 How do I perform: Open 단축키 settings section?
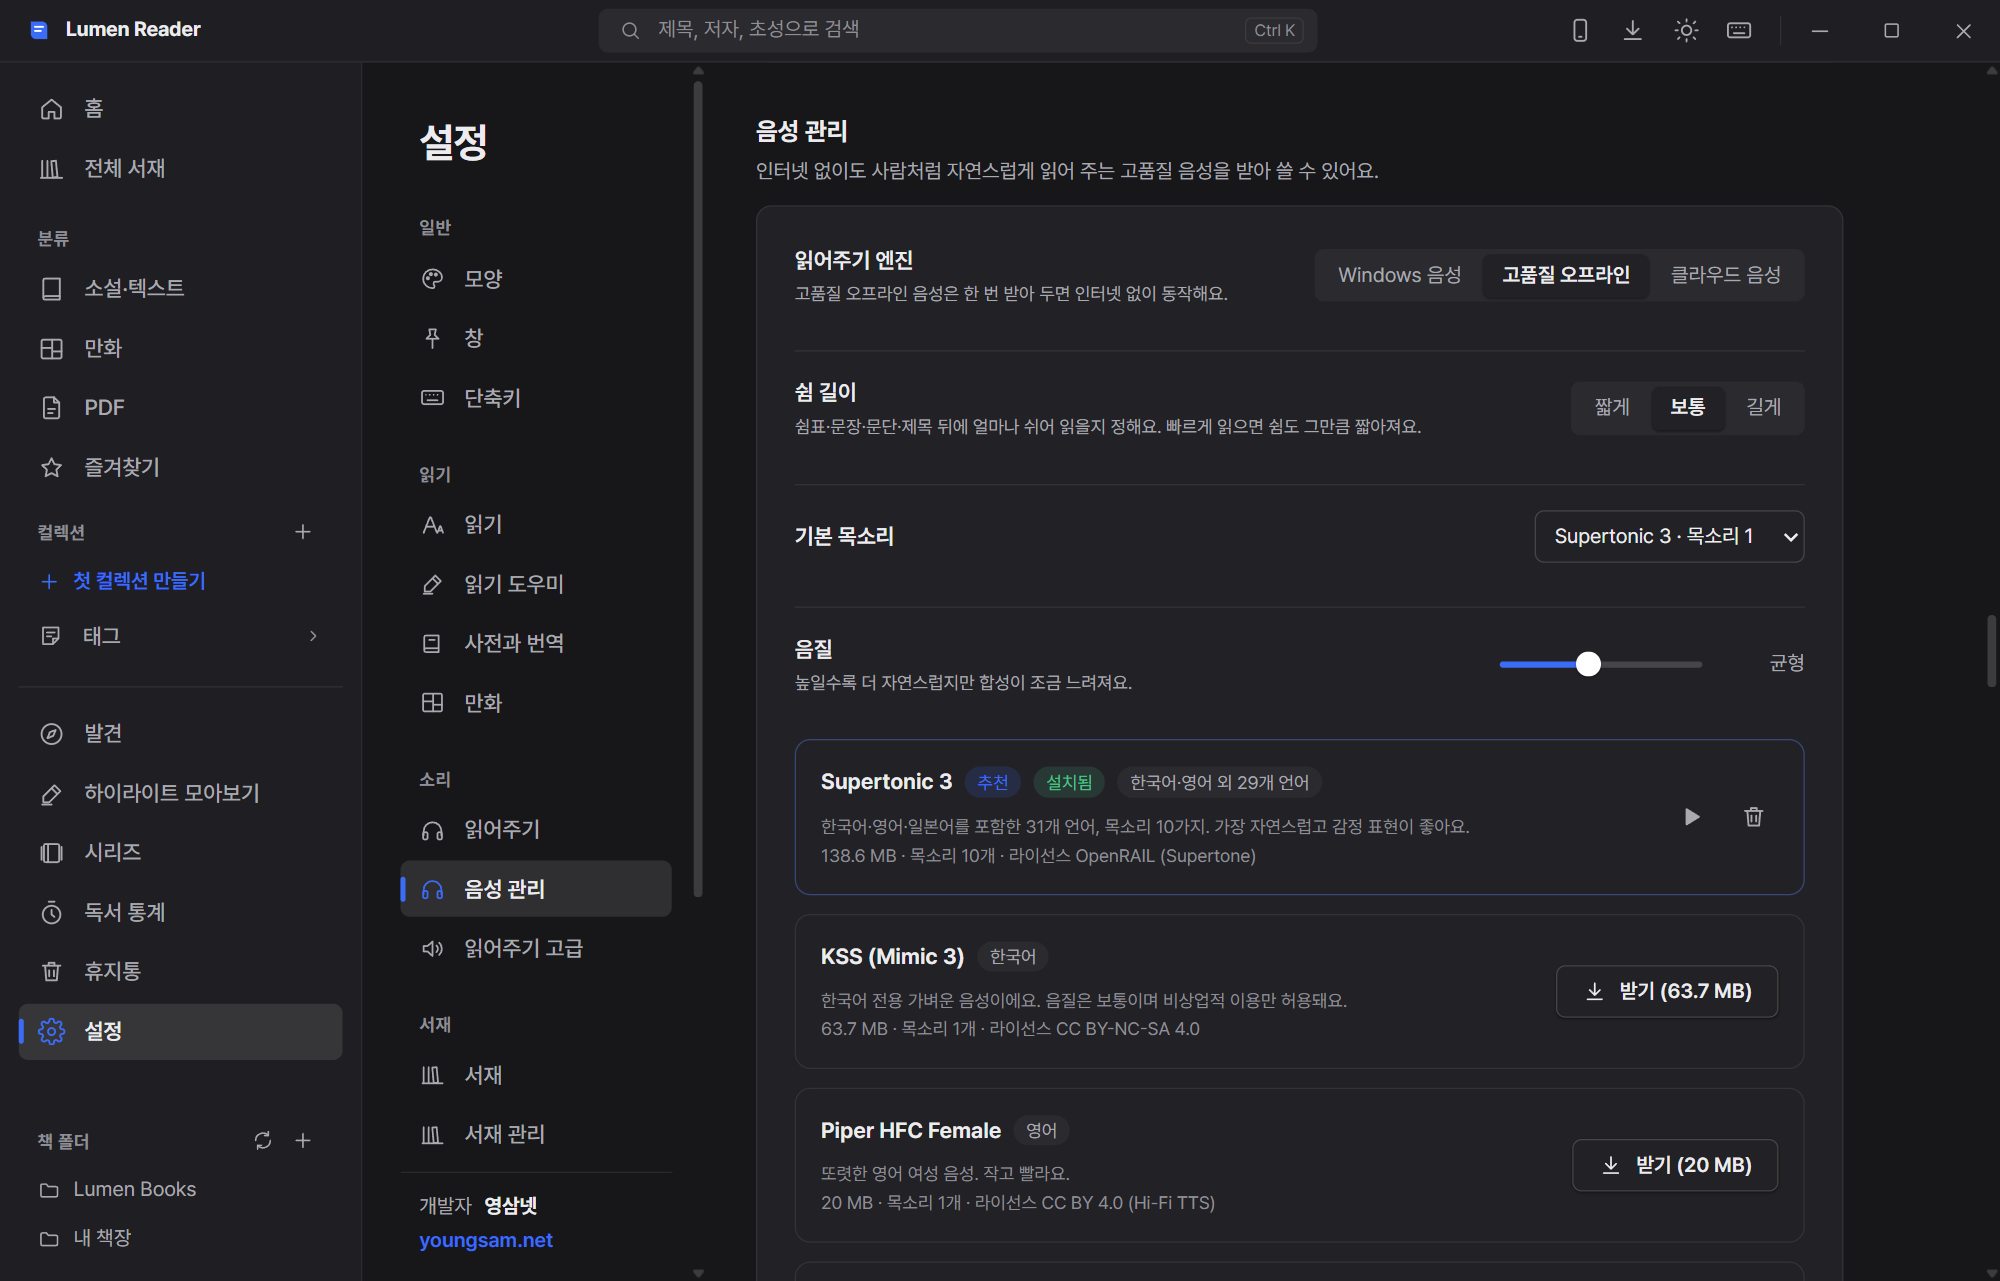(536, 398)
